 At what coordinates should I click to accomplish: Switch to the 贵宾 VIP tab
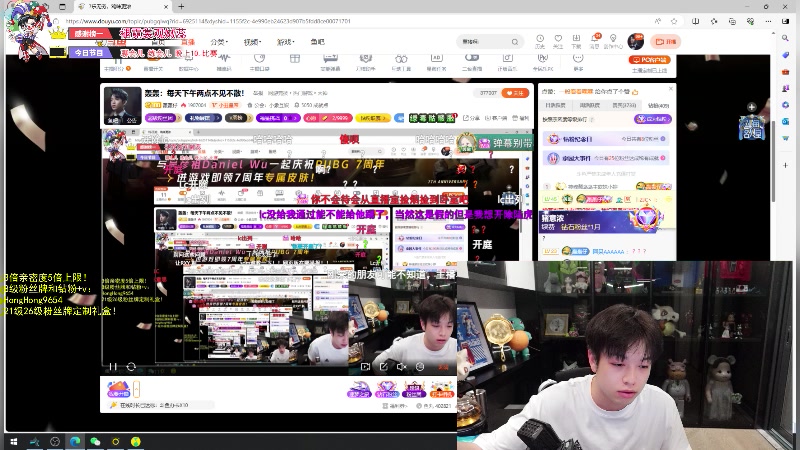pyautogui.click(x=624, y=105)
